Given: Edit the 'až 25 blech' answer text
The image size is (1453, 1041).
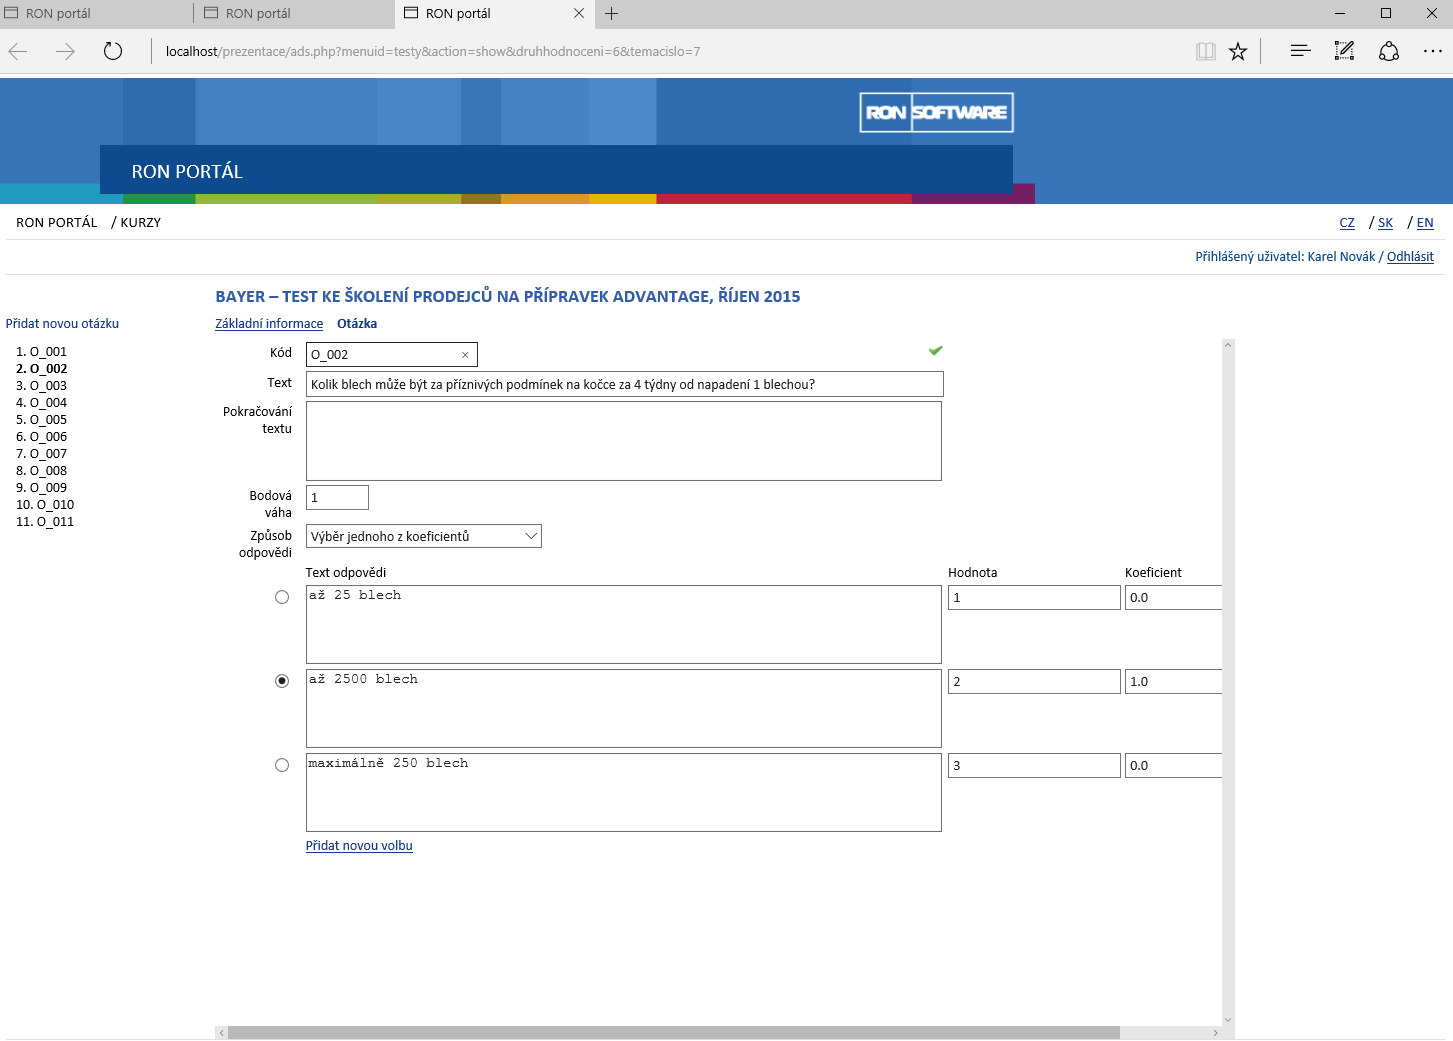Looking at the screenshot, I should click(624, 624).
